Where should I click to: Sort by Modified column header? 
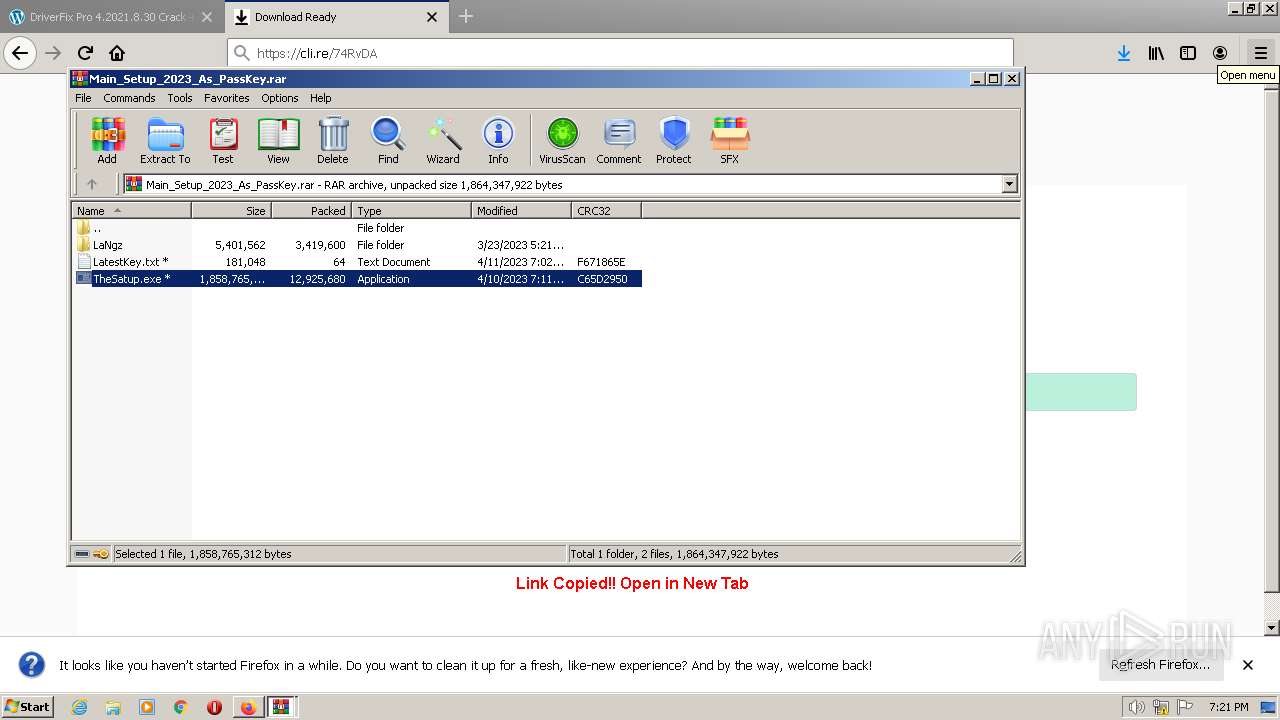click(521, 211)
